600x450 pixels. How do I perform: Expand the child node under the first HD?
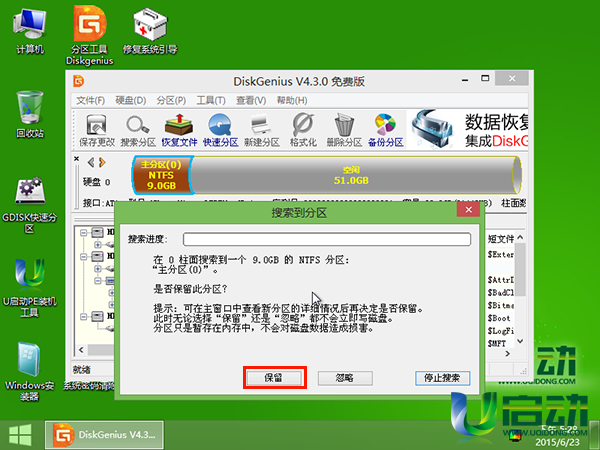tap(98, 245)
